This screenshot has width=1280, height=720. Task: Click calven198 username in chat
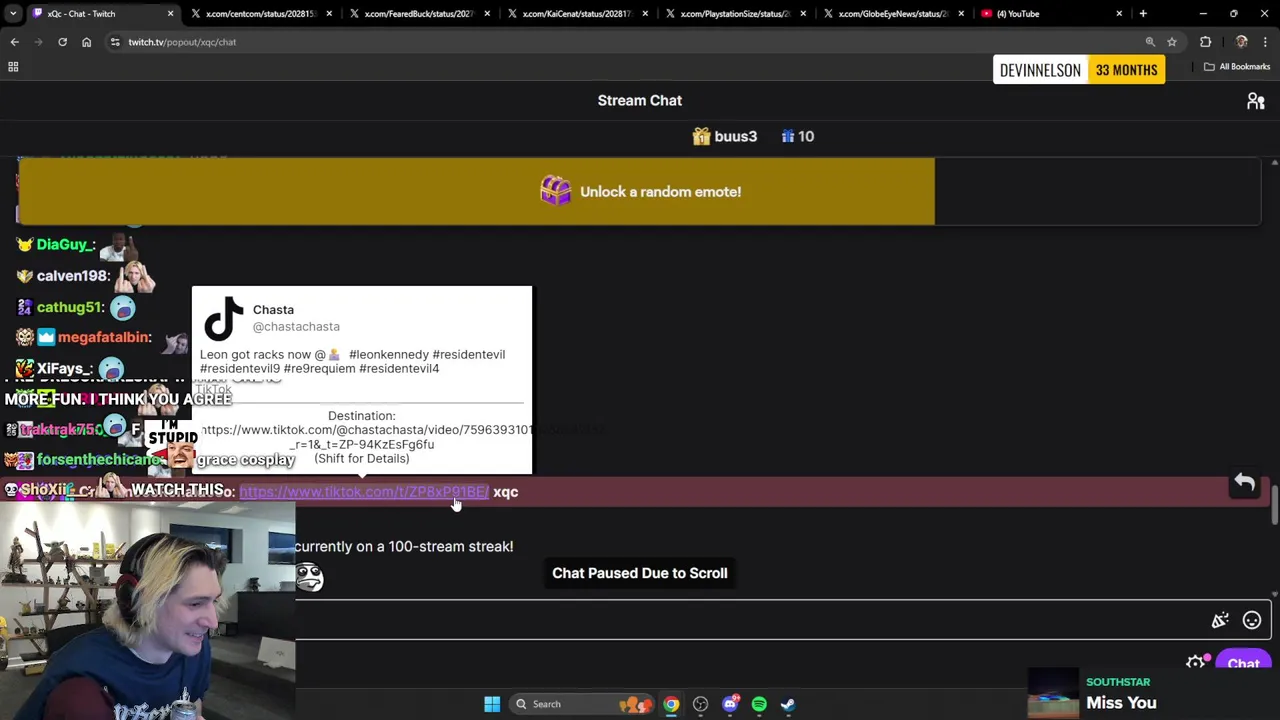click(x=73, y=276)
